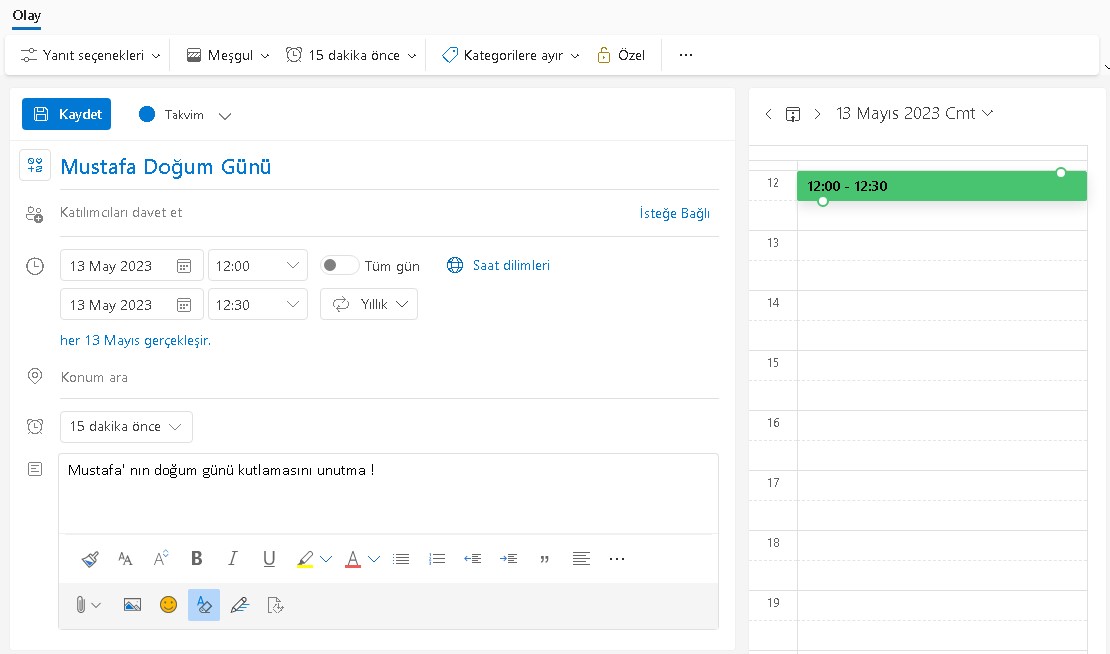Toggle the Özel privacy setting

point(621,55)
